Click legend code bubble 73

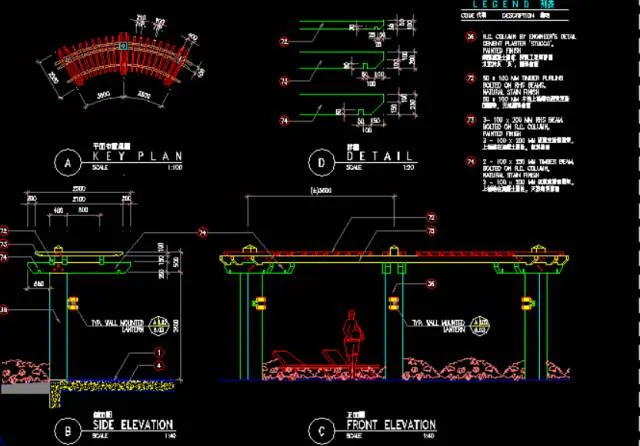[x=471, y=120]
